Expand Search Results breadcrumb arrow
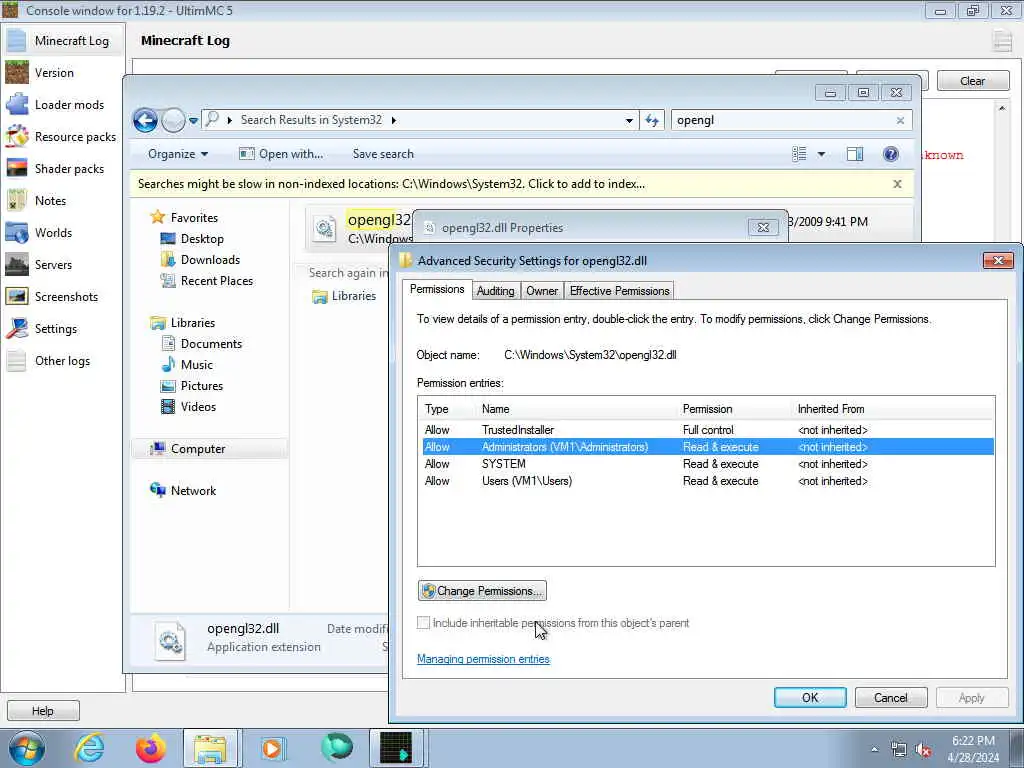This screenshot has height=768, width=1024. (x=394, y=120)
